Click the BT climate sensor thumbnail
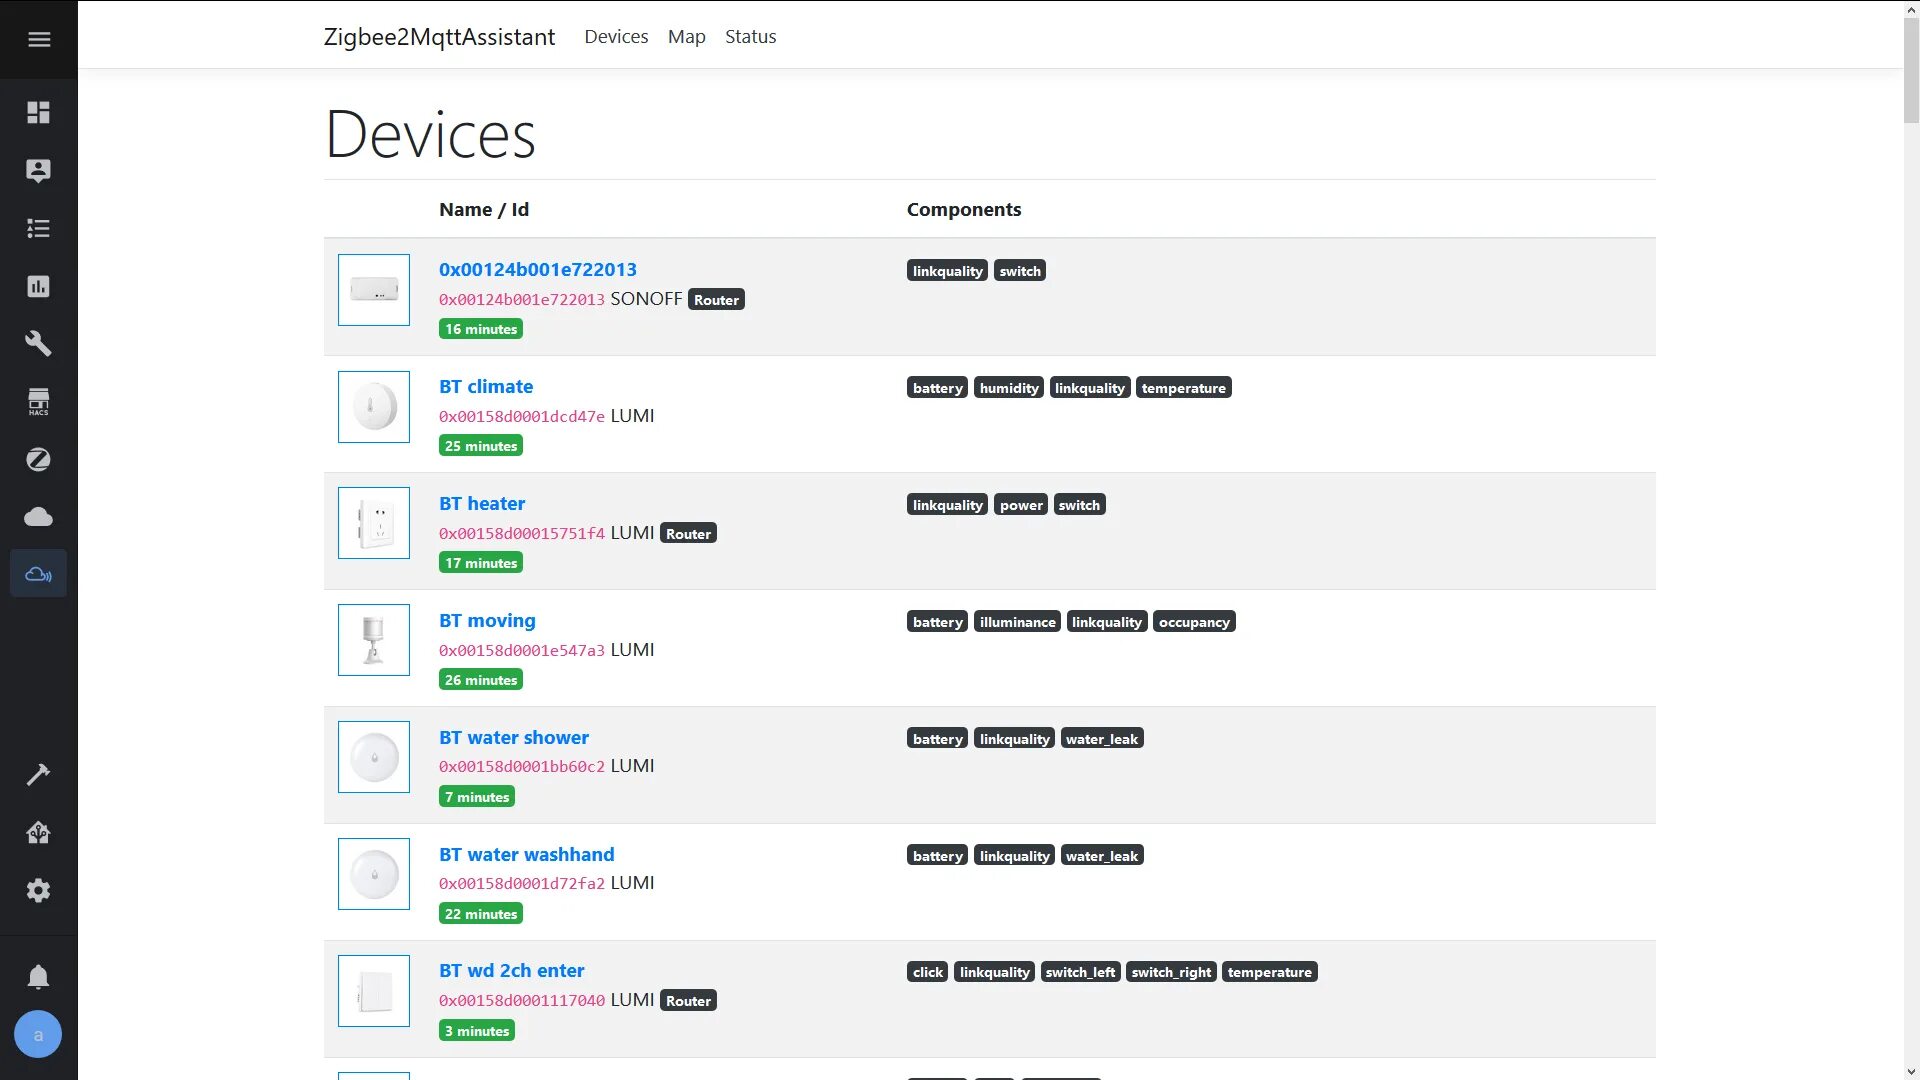The width and height of the screenshot is (1920, 1080). (x=374, y=407)
